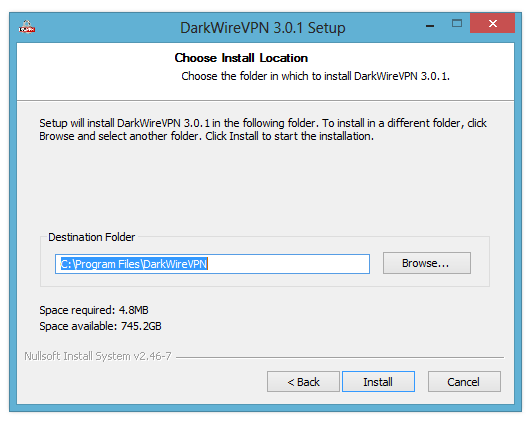Go to the previous step with < Back
The width and height of the screenshot is (526, 424).
click(303, 382)
